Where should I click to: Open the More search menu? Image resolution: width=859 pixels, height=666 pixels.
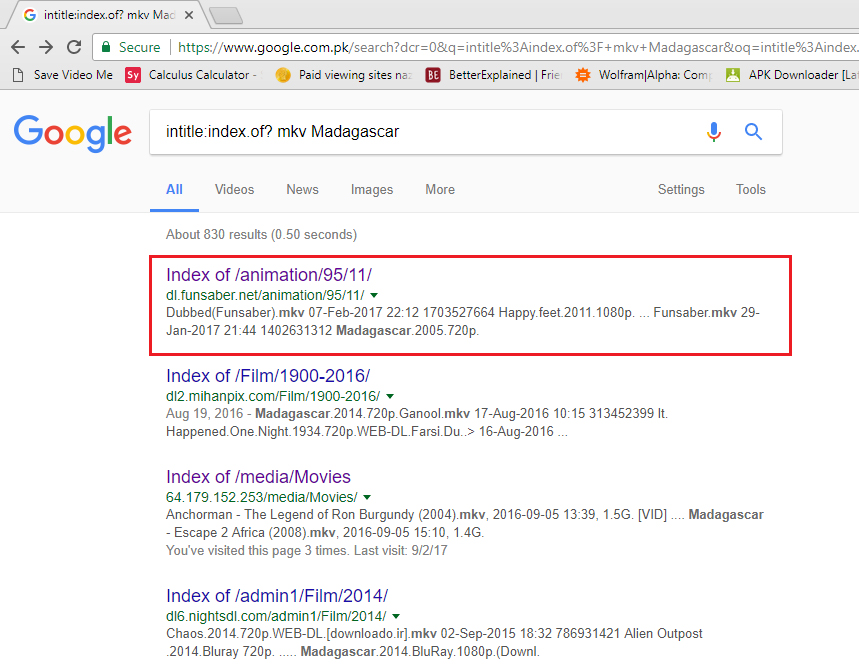pyautogui.click(x=440, y=190)
